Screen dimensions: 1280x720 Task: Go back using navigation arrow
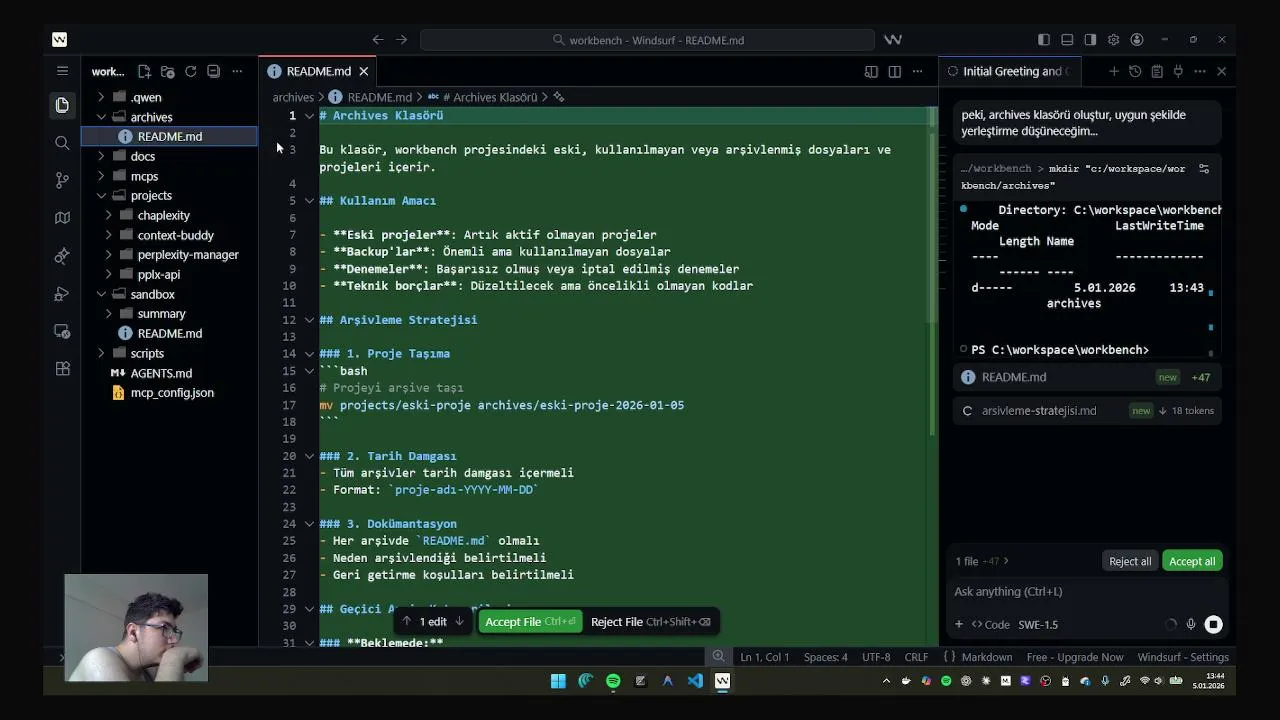pyautogui.click(x=378, y=40)
